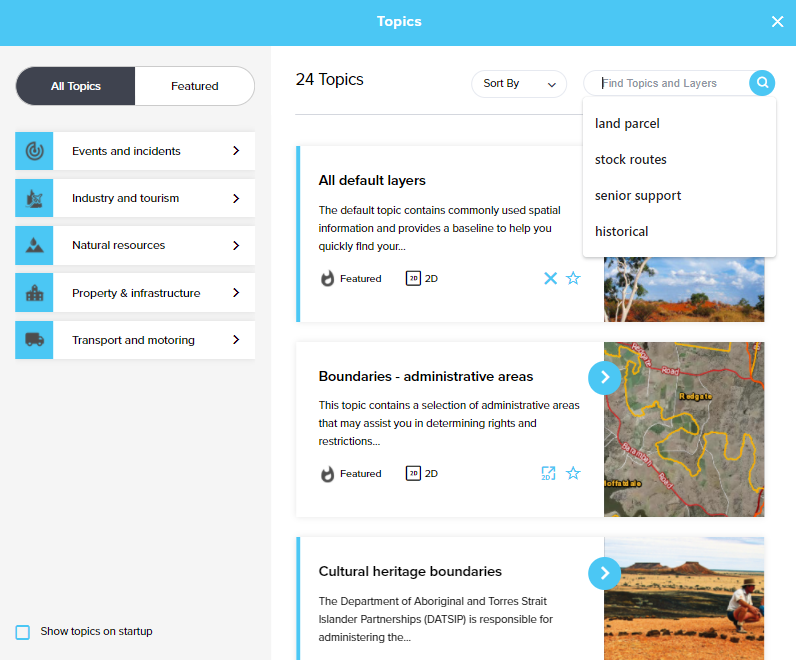796x660 pixels.
Task: Expand Industry and tourism chevron
Action: 236,199
